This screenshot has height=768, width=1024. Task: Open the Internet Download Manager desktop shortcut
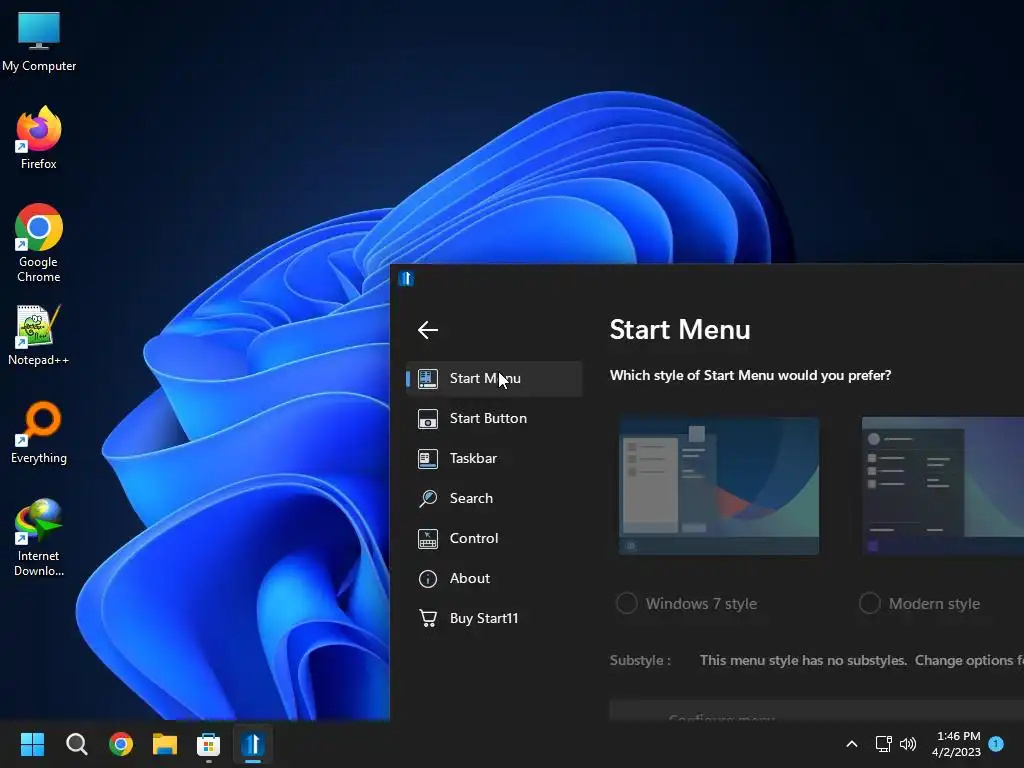click(39, 537)
